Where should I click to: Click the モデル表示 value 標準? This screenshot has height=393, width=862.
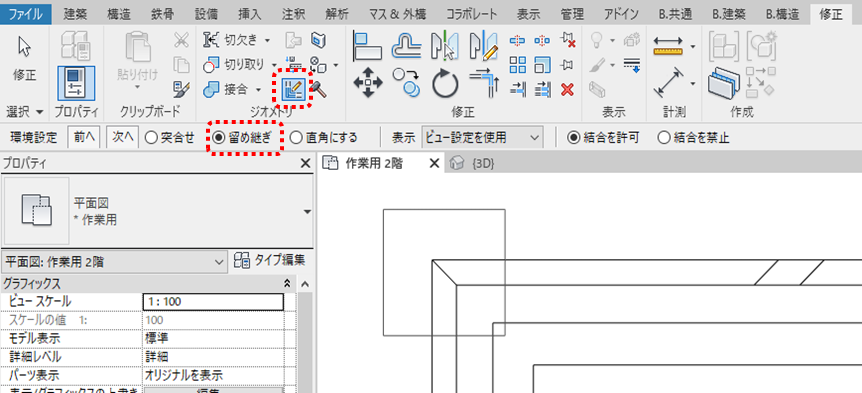tap(213, 338)
